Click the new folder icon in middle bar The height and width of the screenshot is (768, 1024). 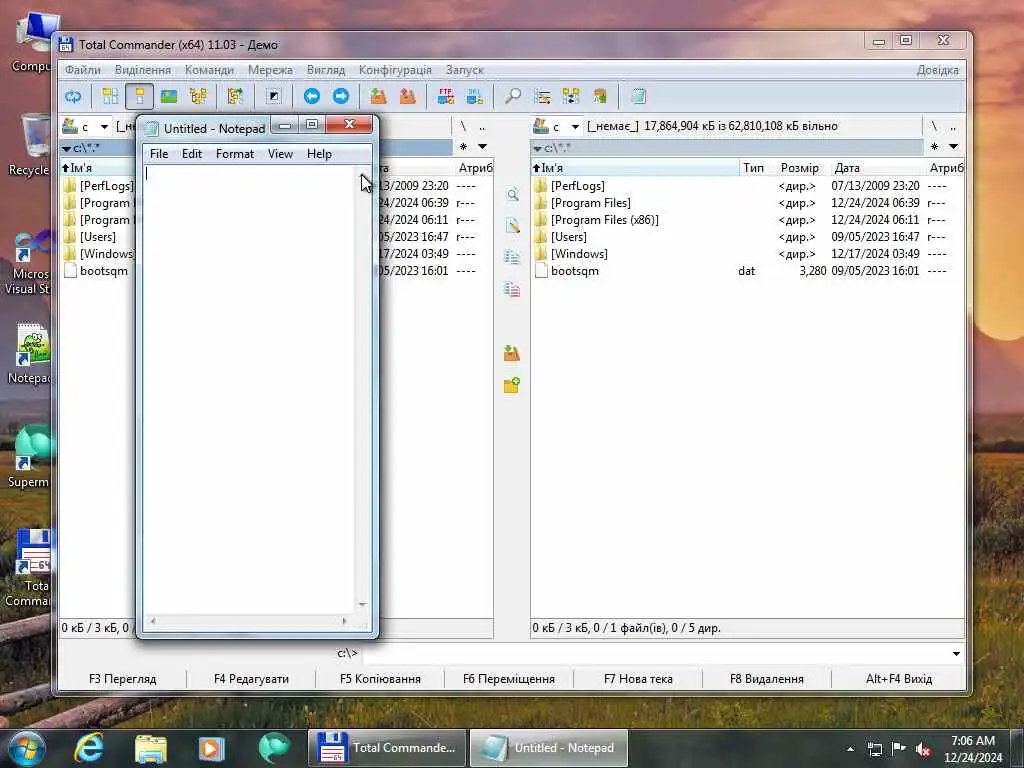point(513,385)
